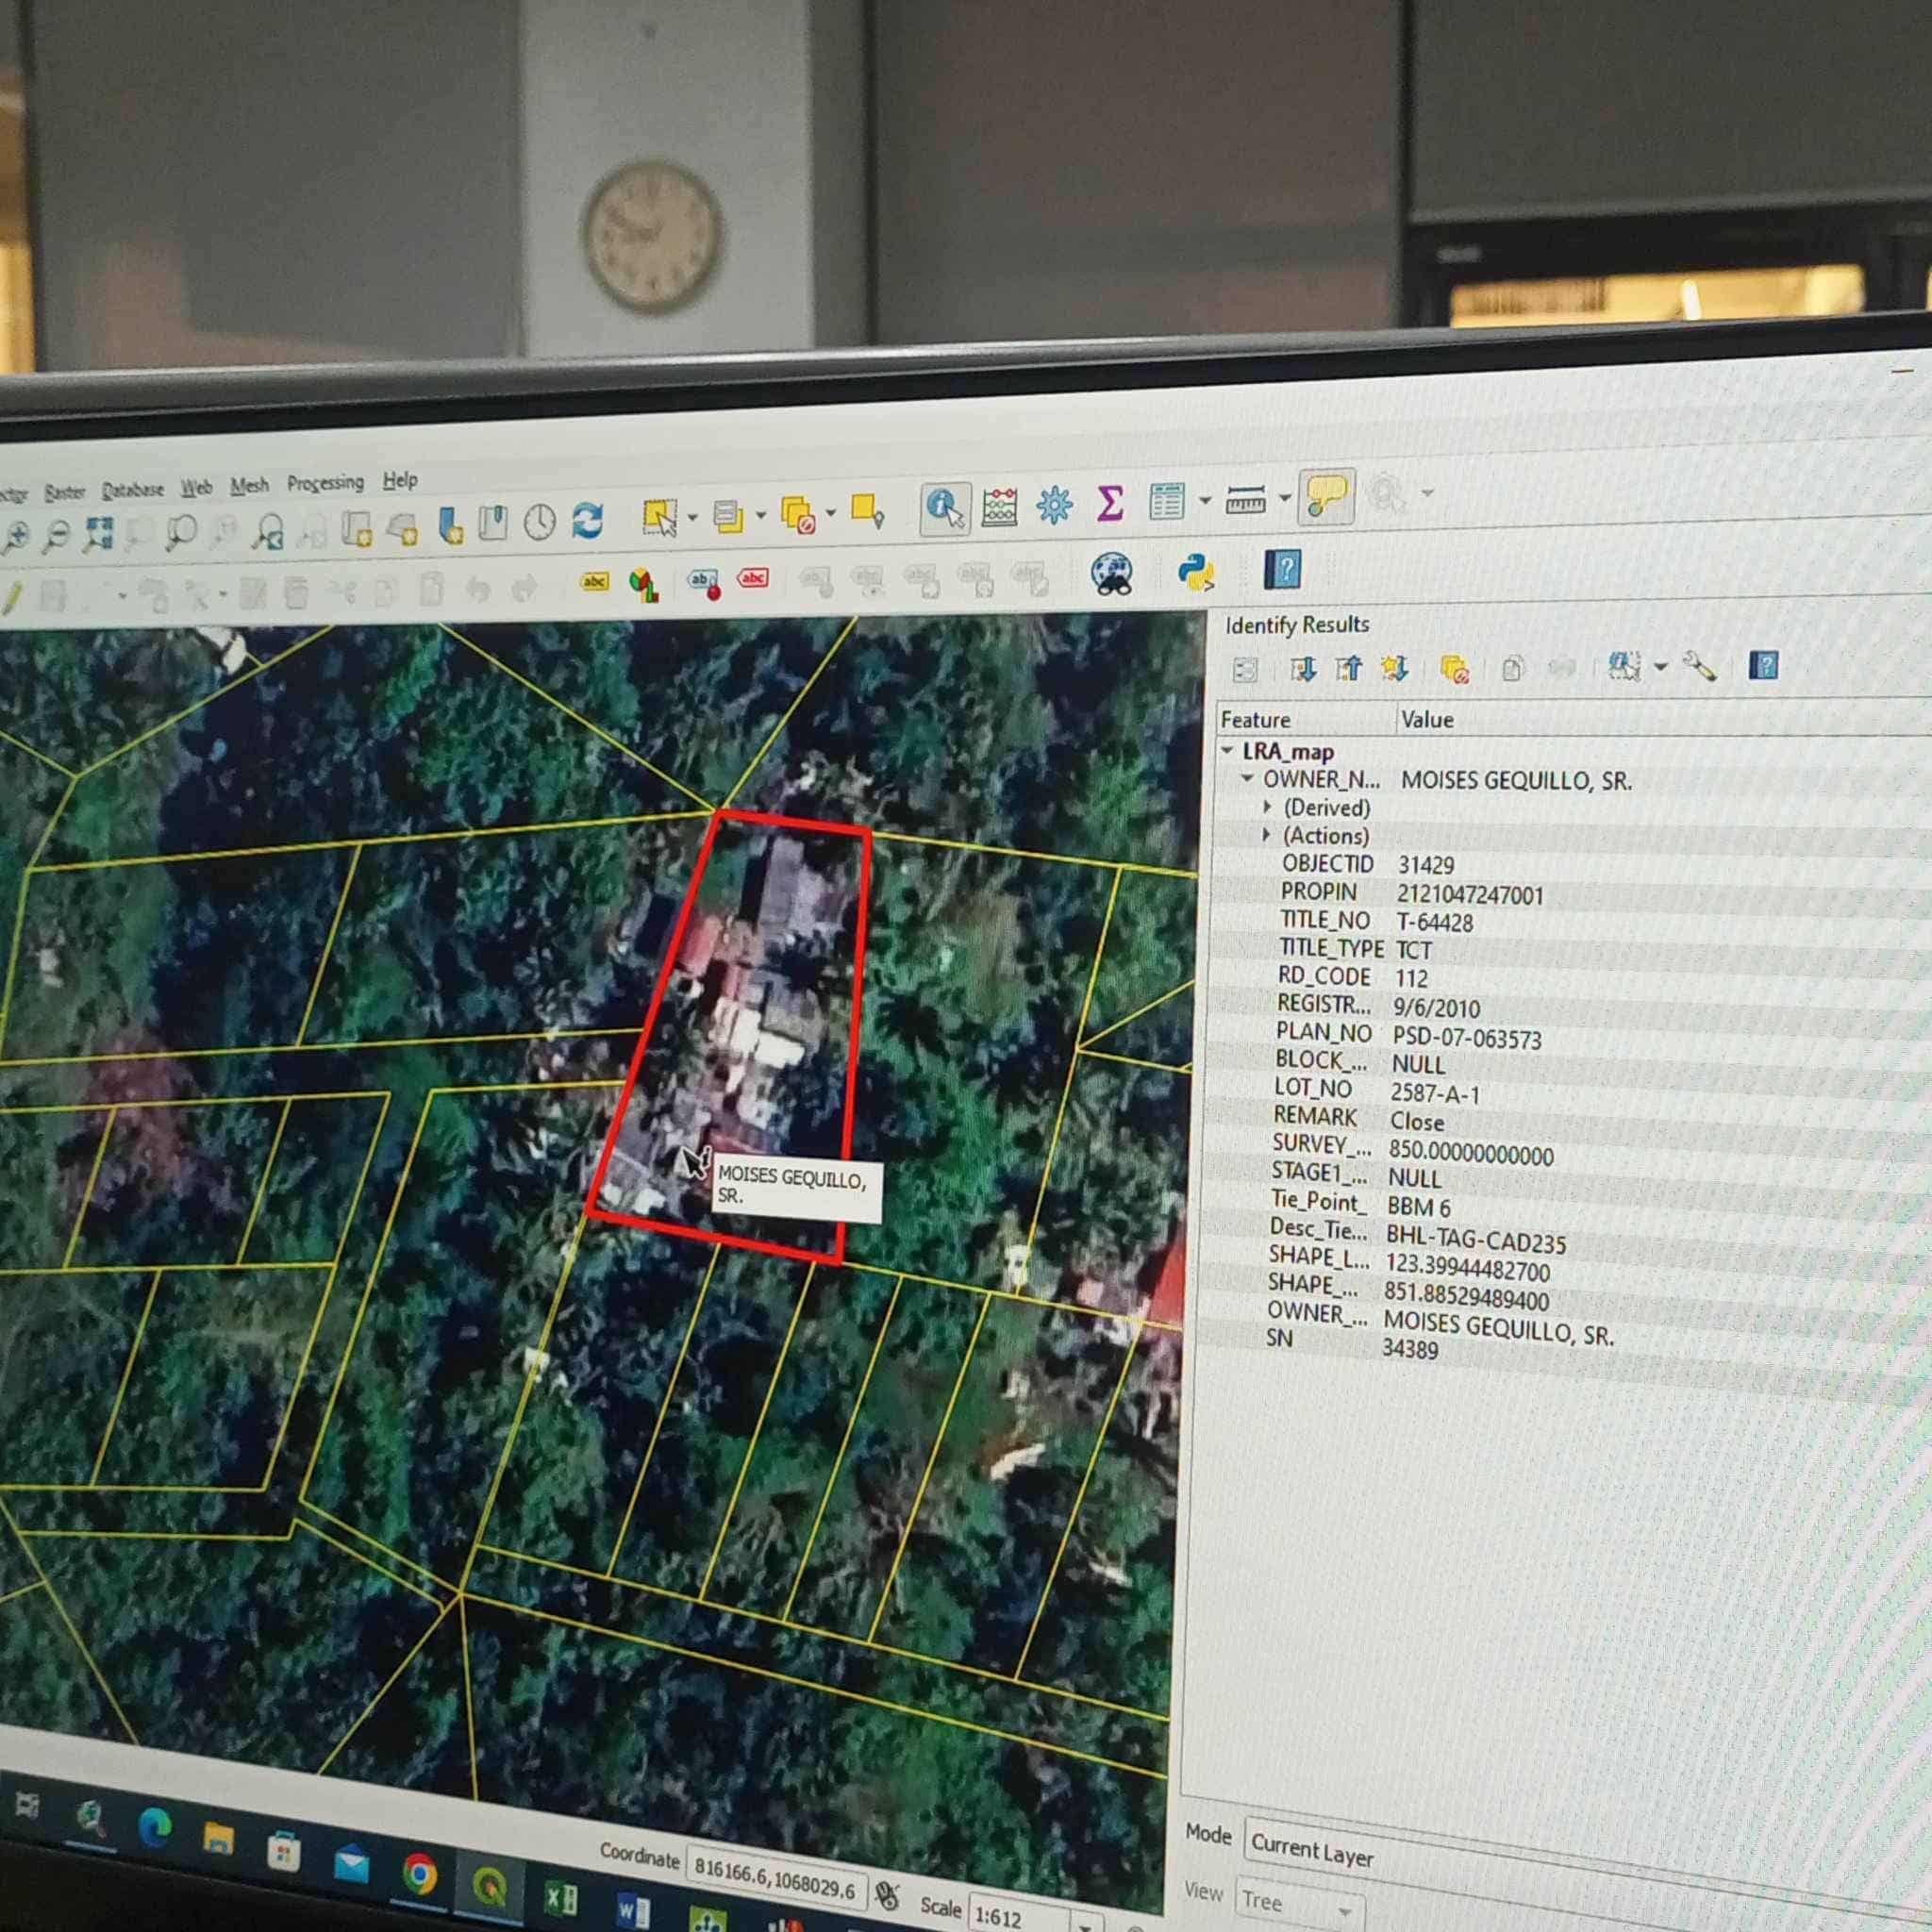Open the Mode Current Layer combo box
Screen dimensions: 1932x1932
pyautogui.click(x=1590, y=1871)
